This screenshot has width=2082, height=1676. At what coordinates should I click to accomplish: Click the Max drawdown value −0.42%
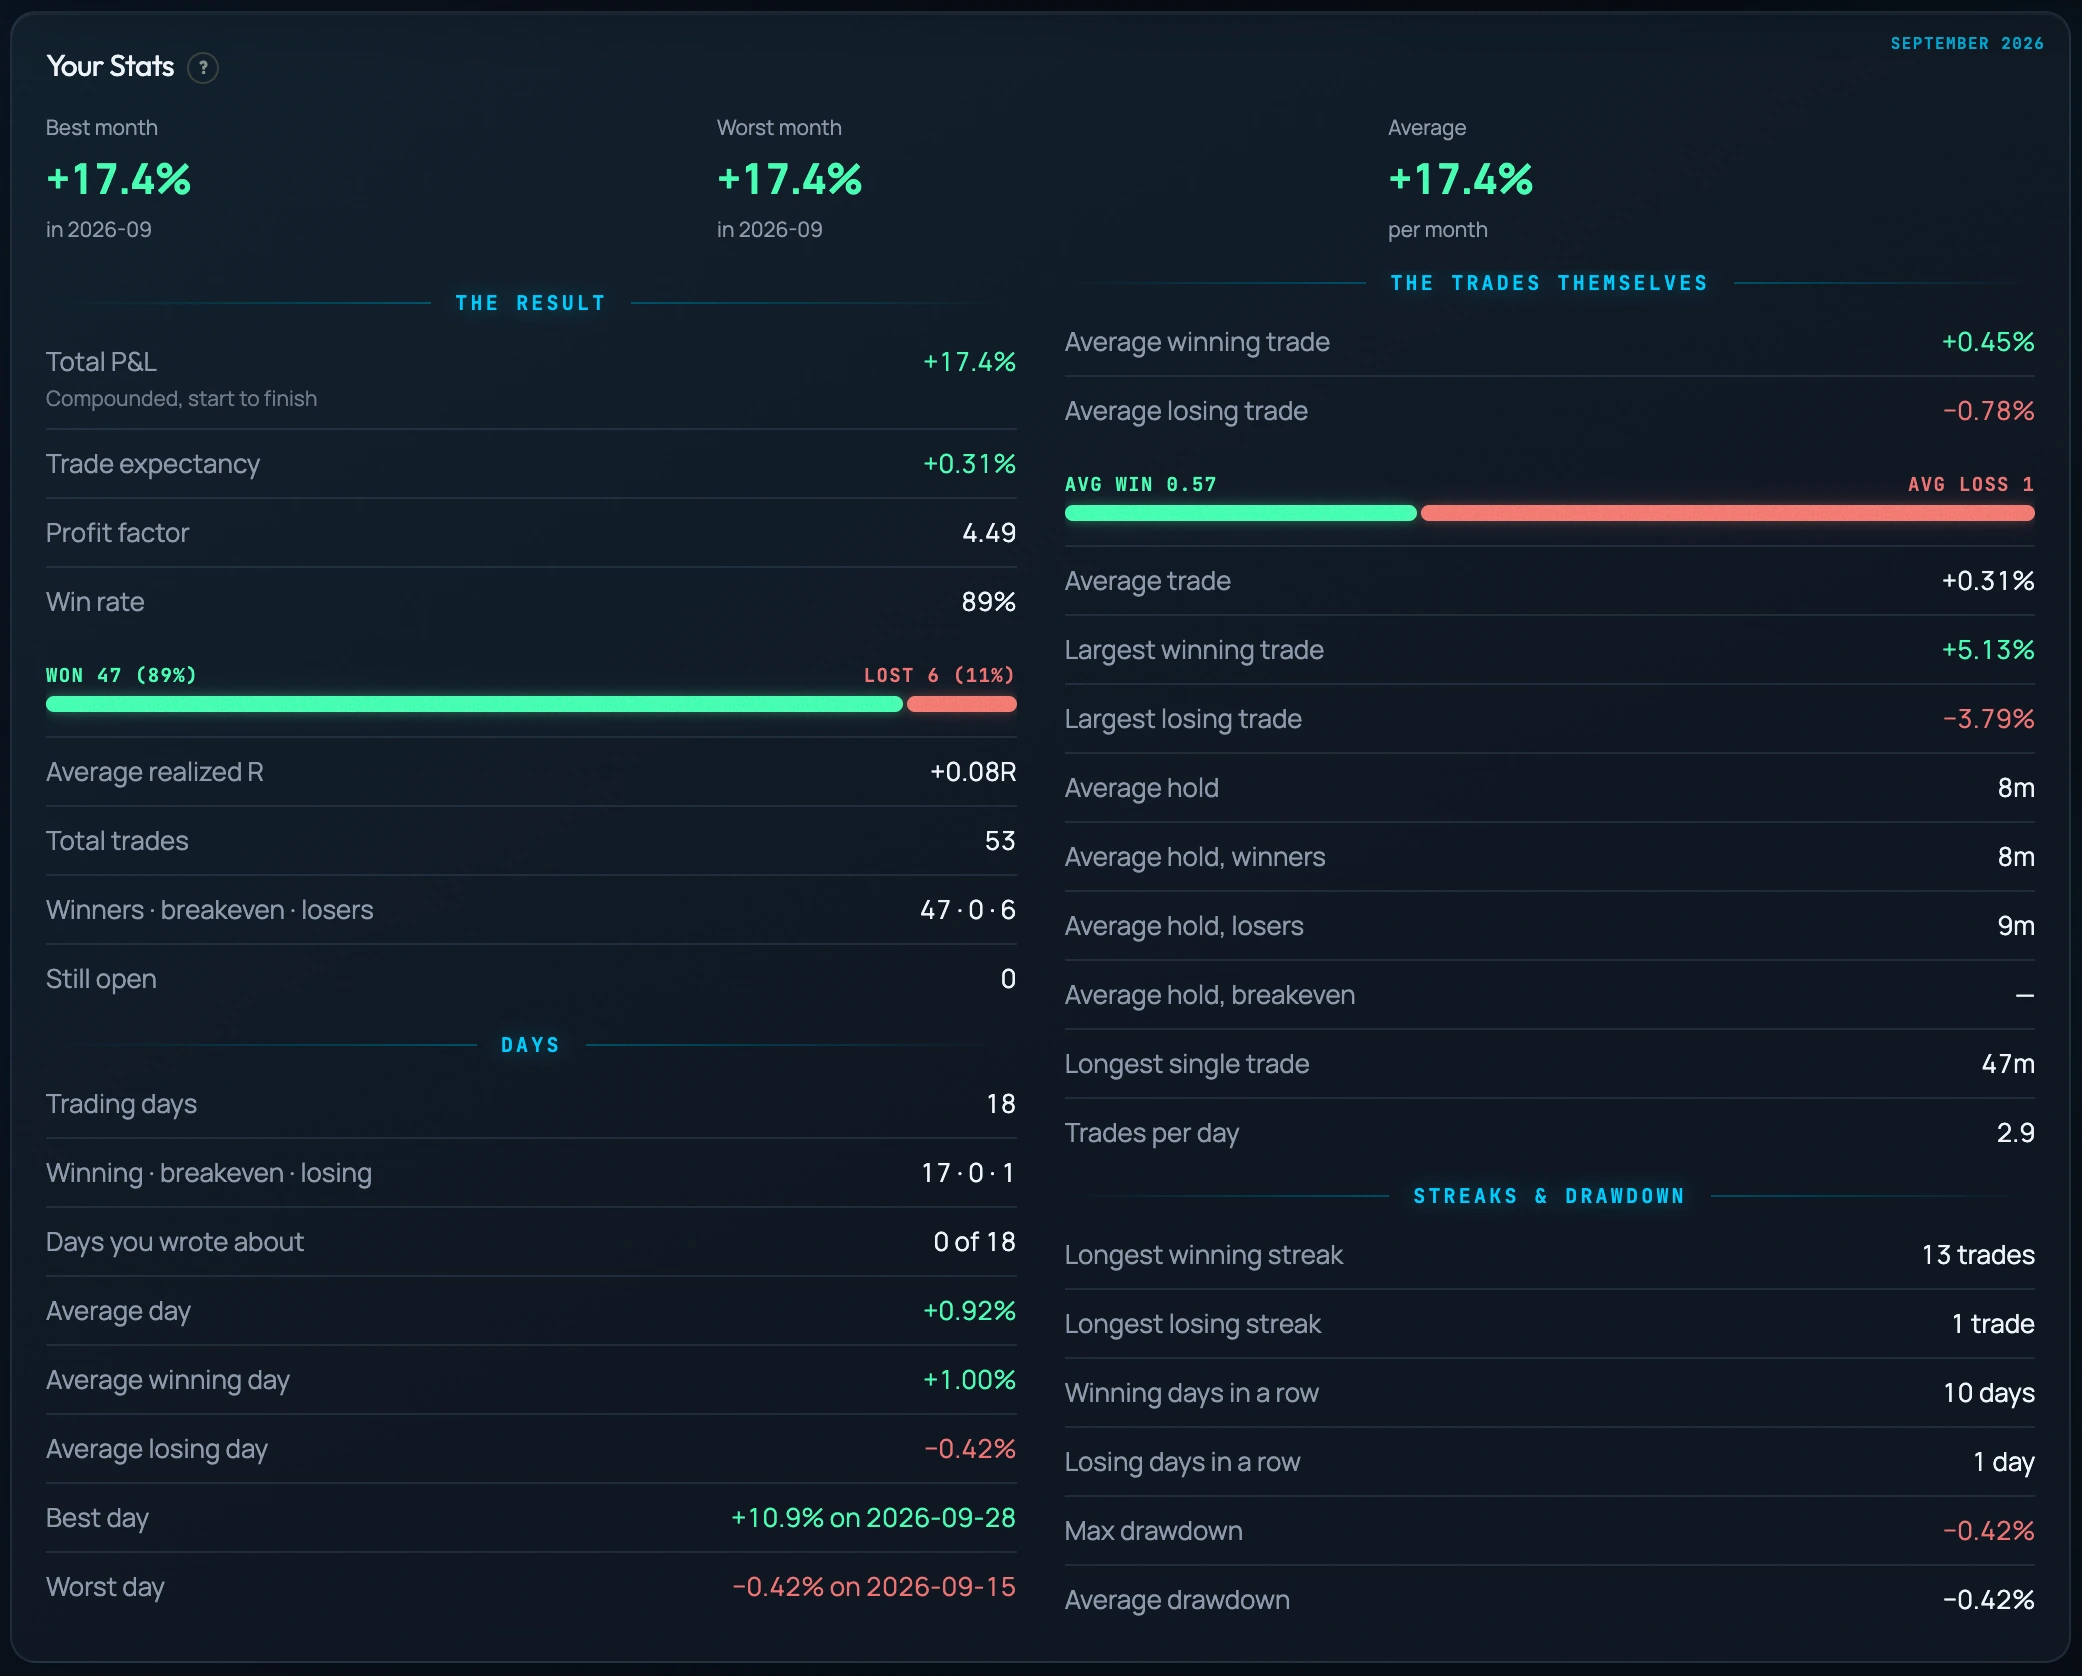[1989, 1531]
